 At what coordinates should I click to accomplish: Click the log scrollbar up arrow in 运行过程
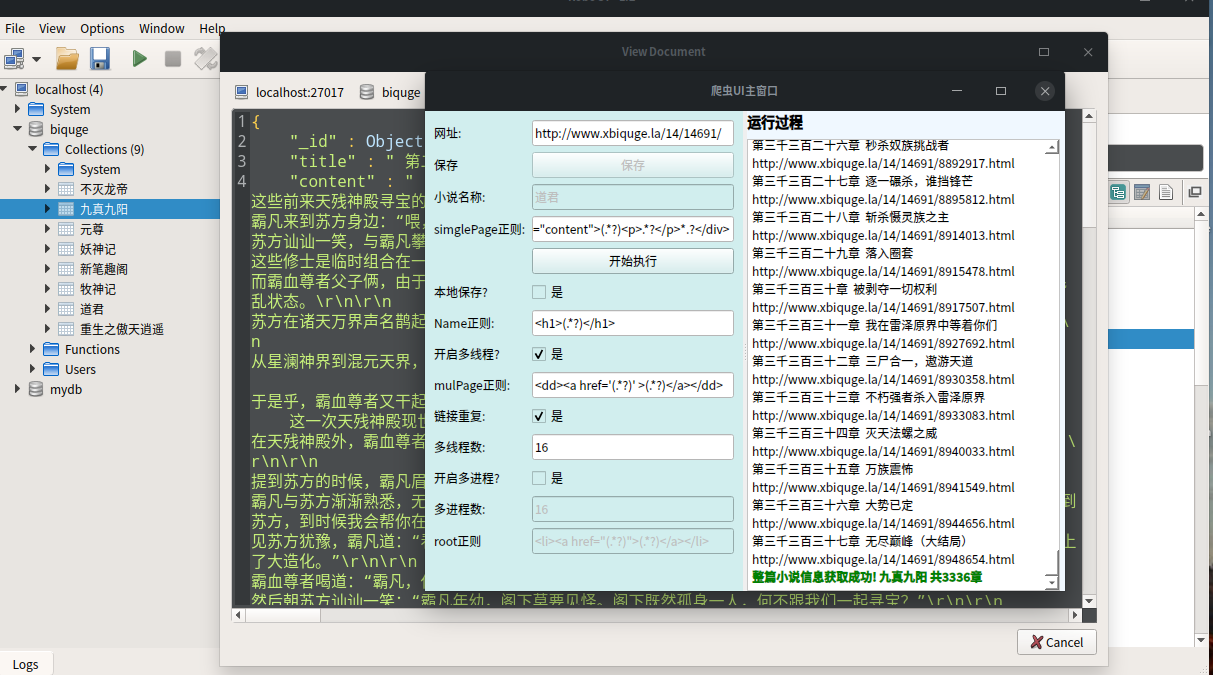(1051, 148)
